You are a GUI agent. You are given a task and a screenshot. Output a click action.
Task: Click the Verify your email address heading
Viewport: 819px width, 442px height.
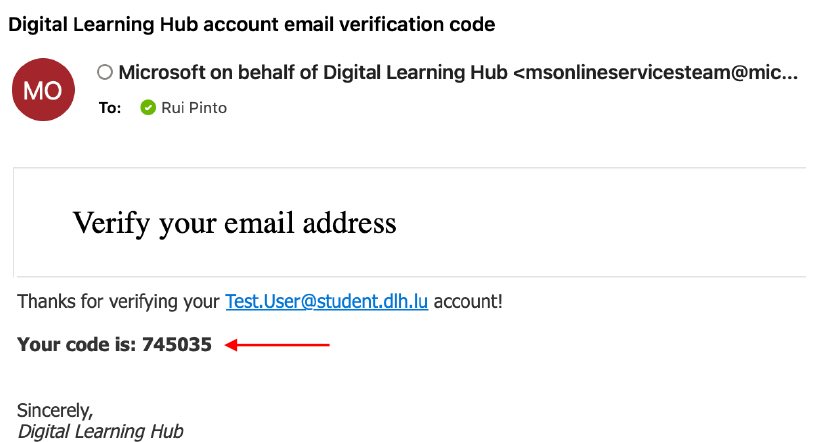pyautogui.click(x=234, y=222)
